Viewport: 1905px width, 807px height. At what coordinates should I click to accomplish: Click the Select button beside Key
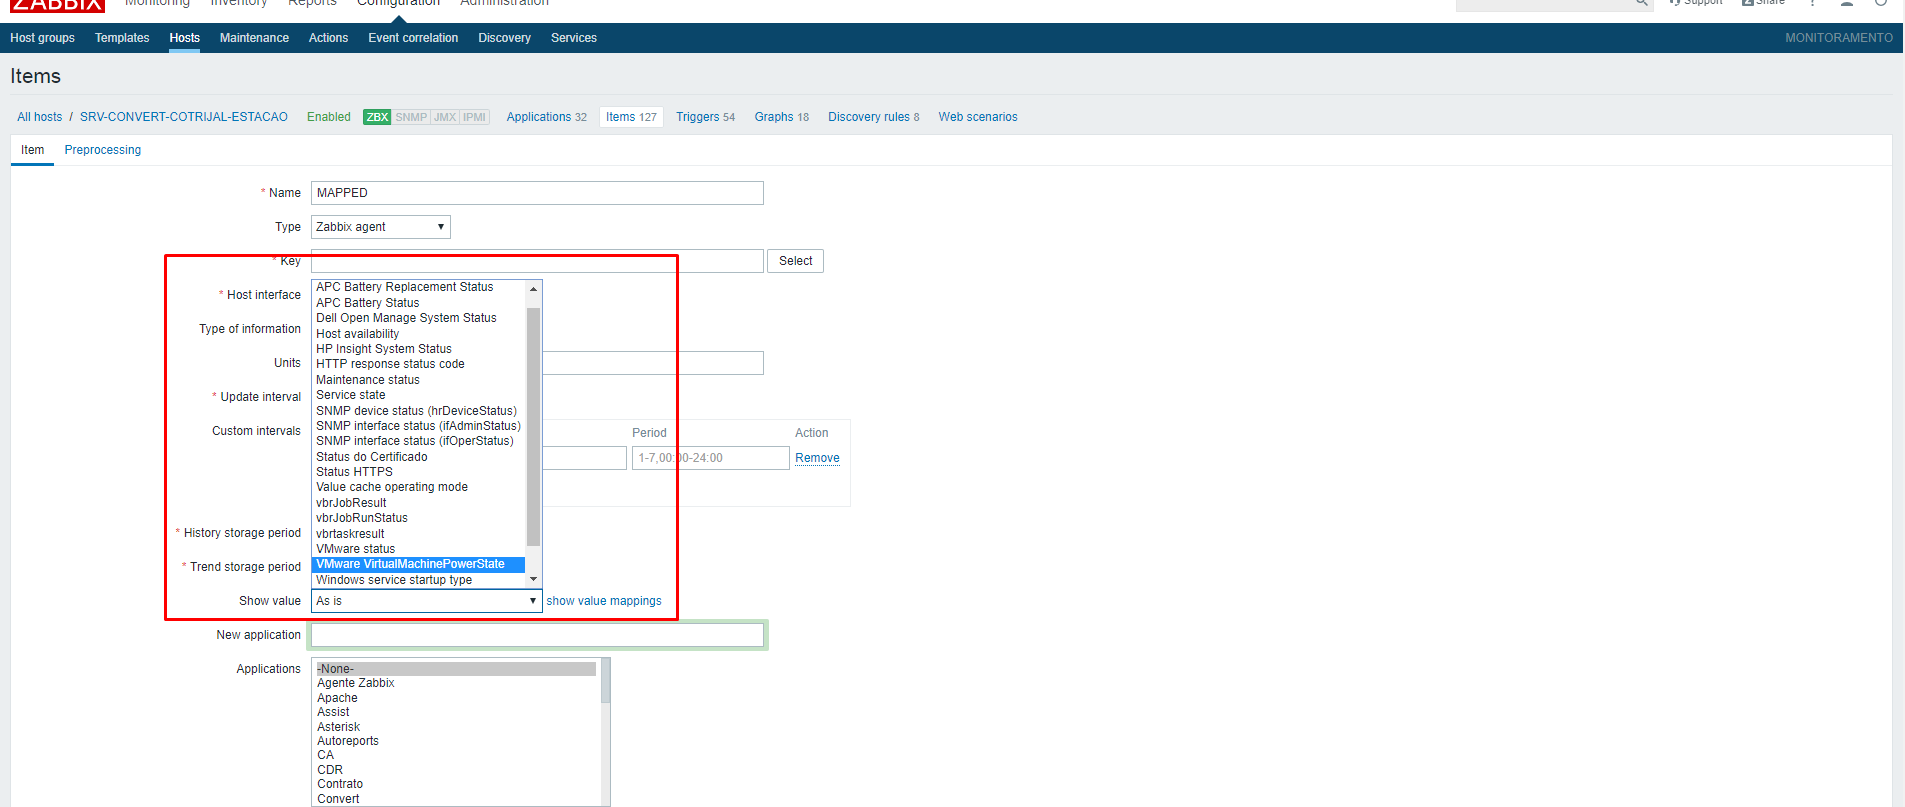(x=796, y=261)
